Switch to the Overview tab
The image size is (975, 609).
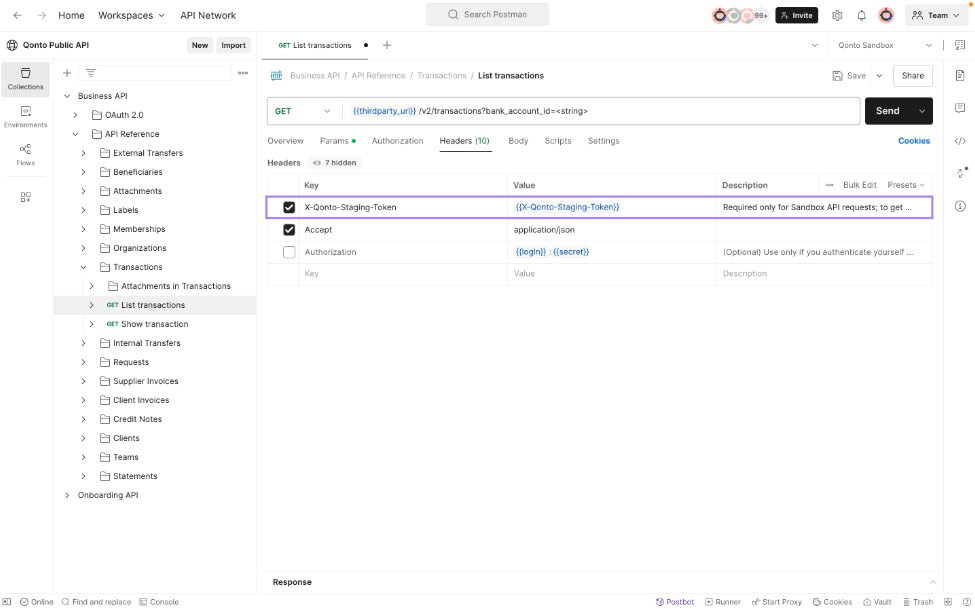pos(285,141)
